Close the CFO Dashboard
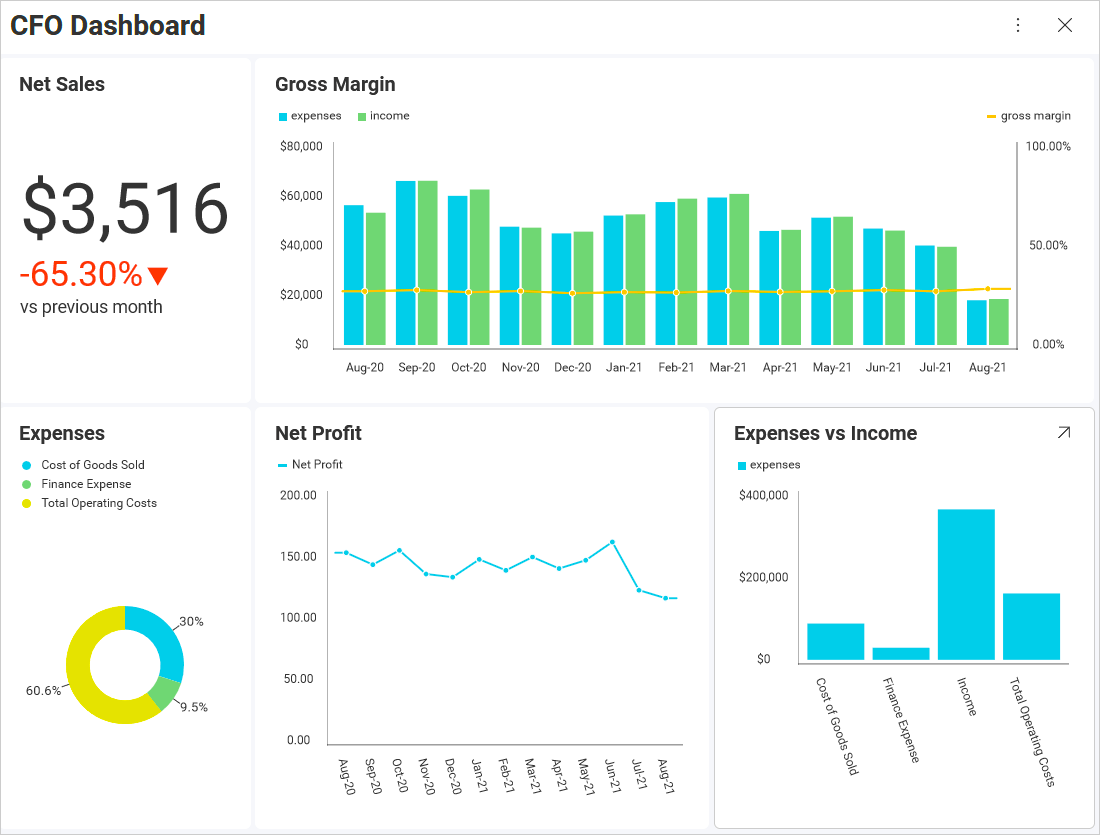1100x835 pixels. (1065, 25)
